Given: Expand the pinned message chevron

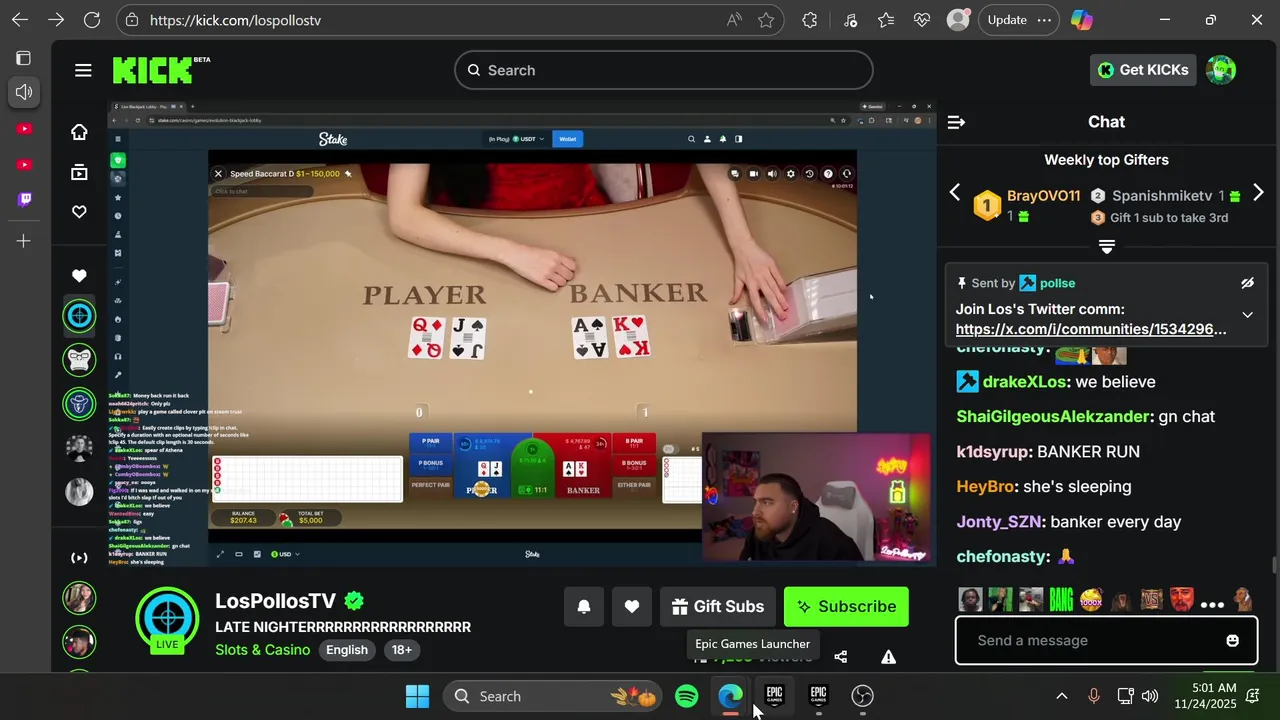Looking at the screenshot, I should 1247,315.
